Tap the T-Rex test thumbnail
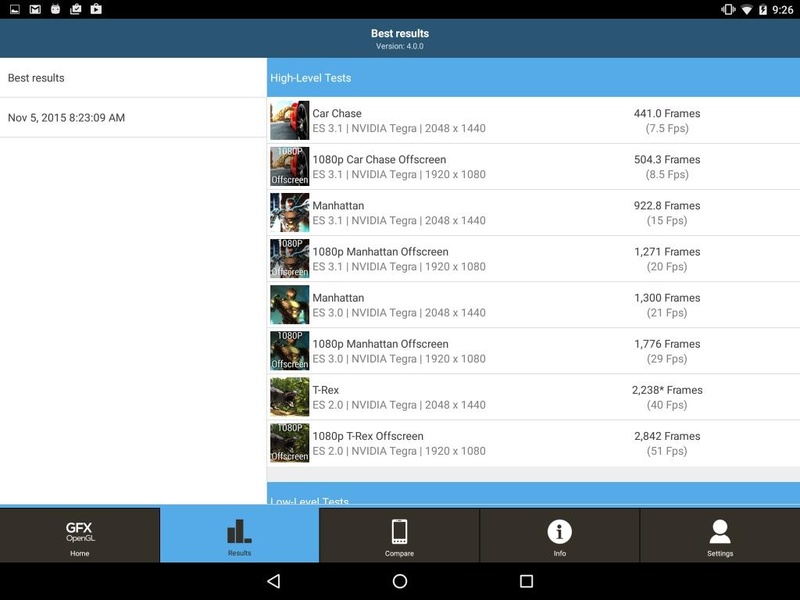 click(289, 397)
